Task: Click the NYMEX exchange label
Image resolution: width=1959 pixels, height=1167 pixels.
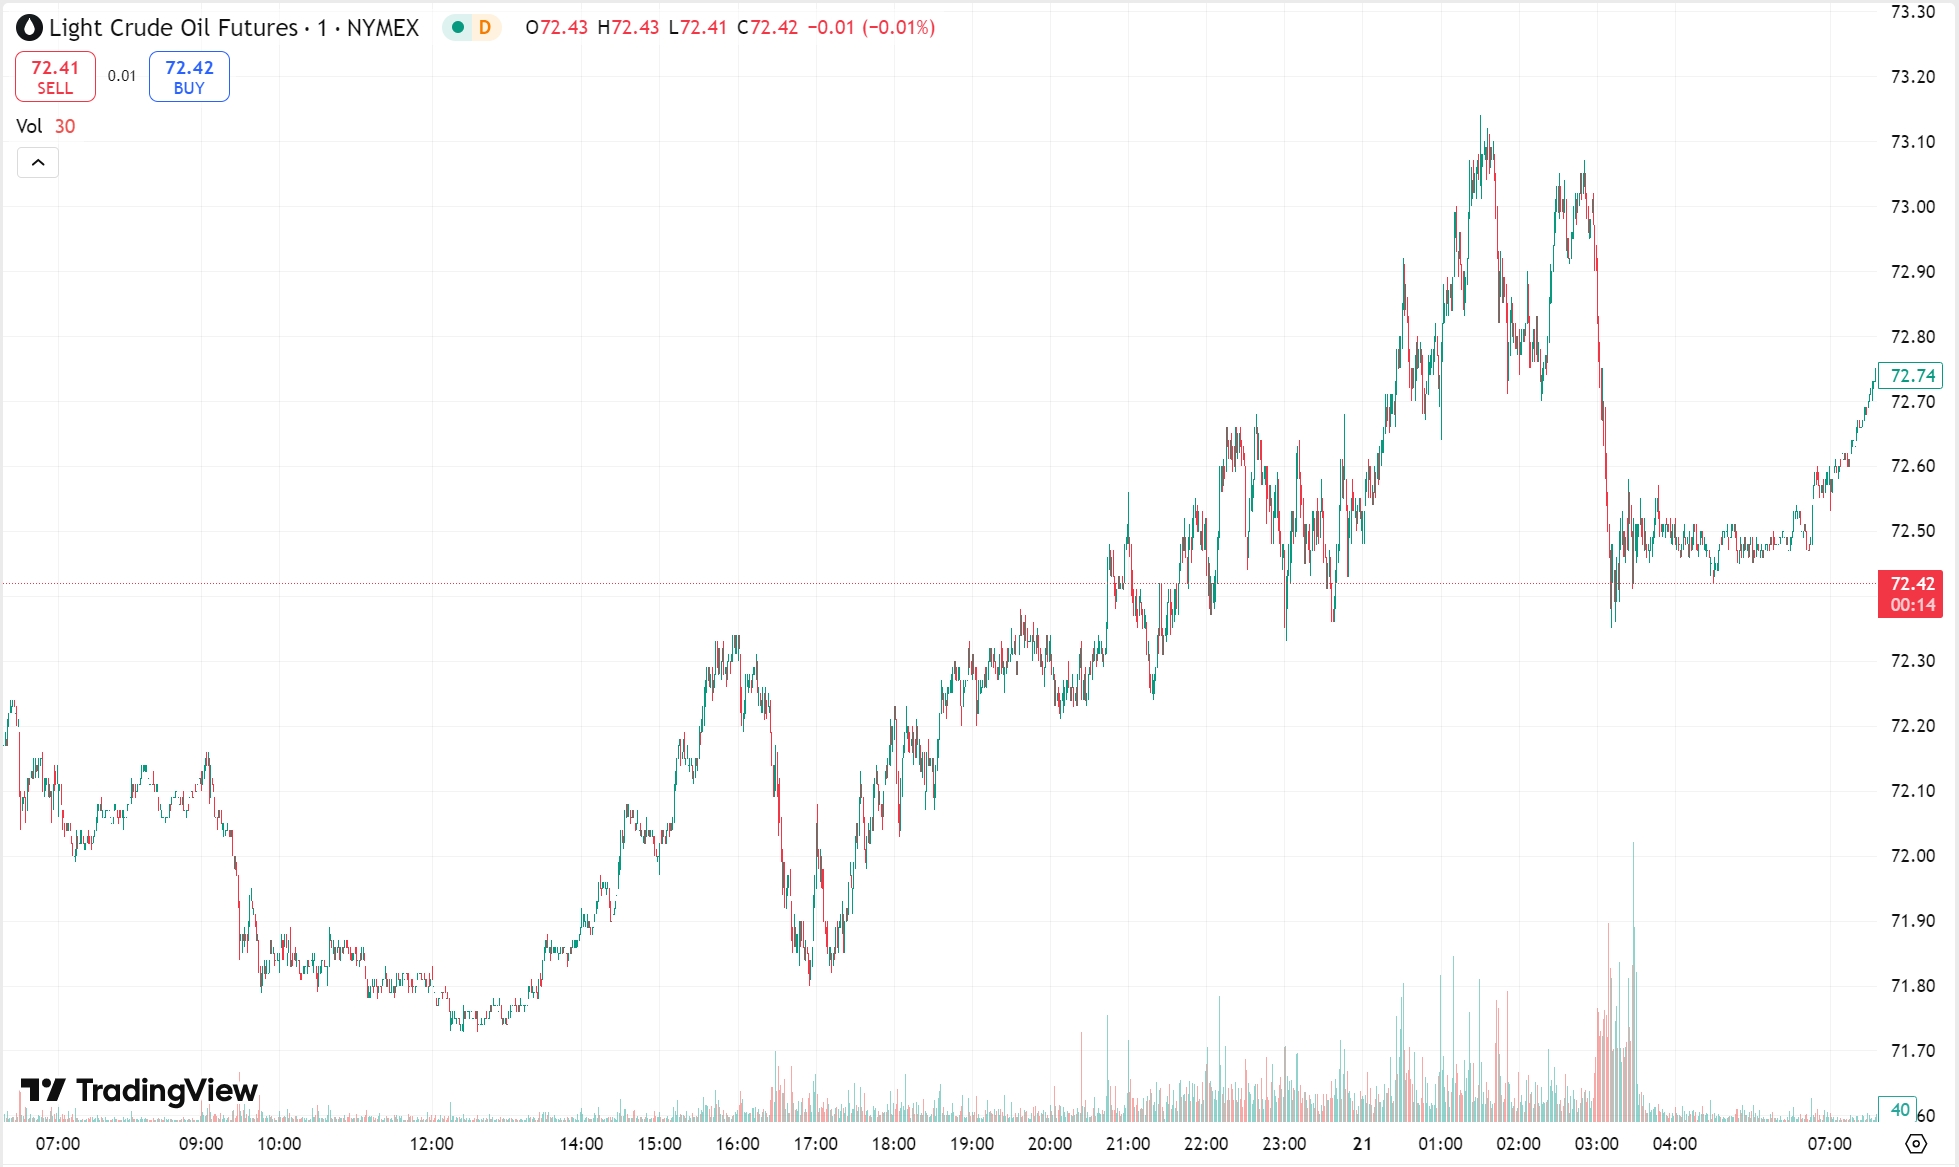Action: 382,28
